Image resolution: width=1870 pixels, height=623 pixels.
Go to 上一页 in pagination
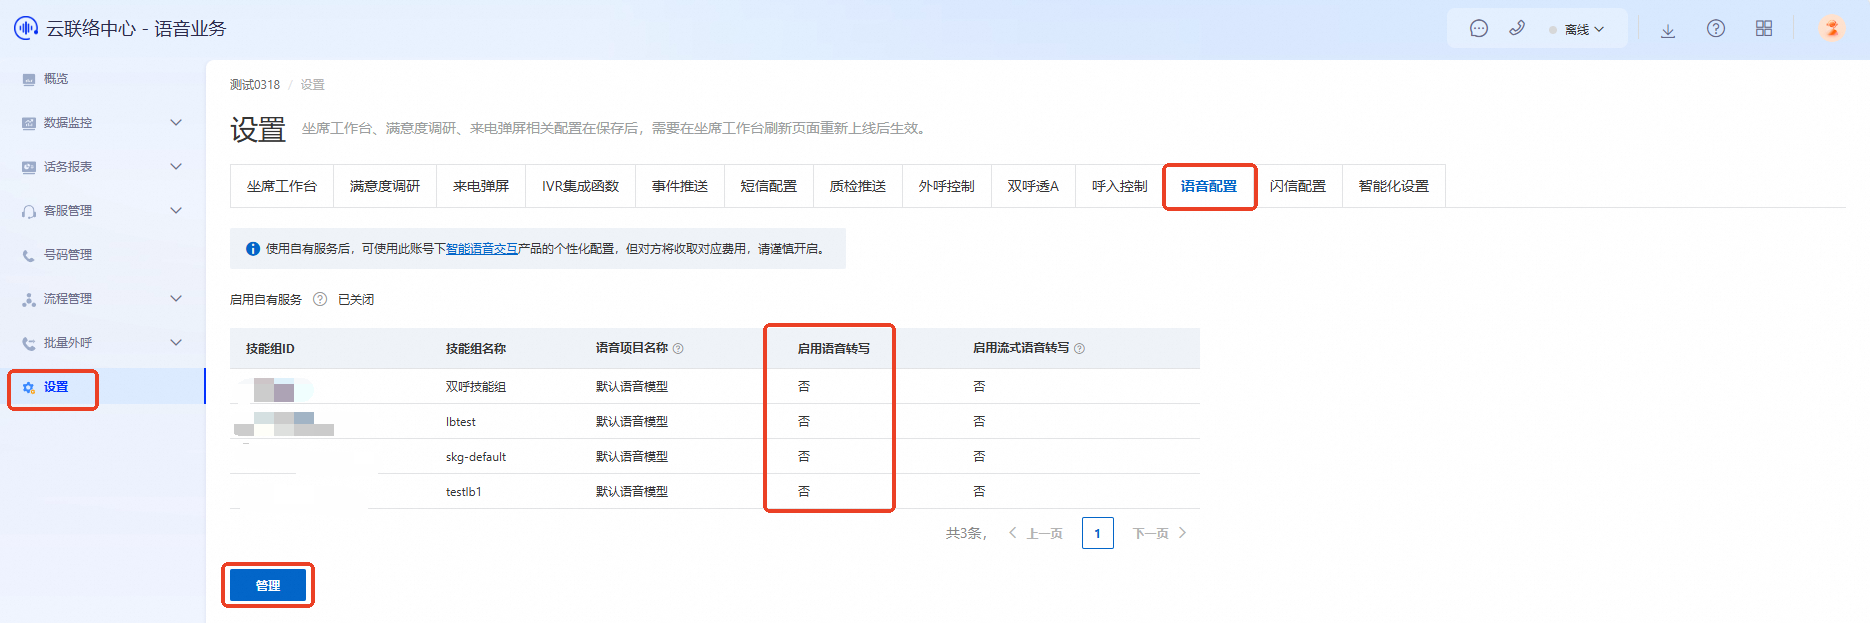1036,533
